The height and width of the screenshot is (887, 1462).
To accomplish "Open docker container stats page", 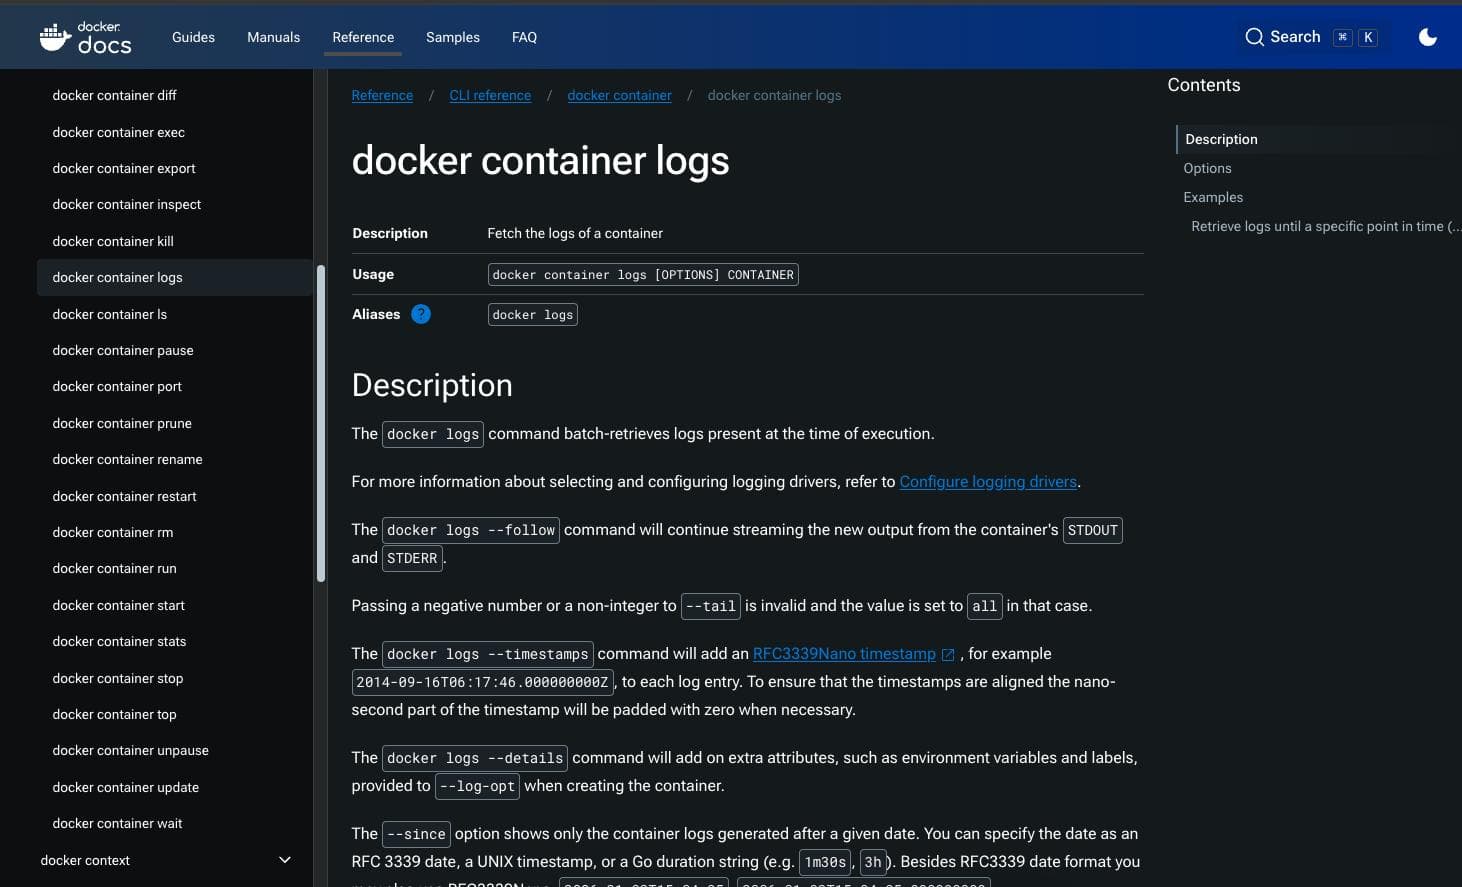I will click(119, 641).
